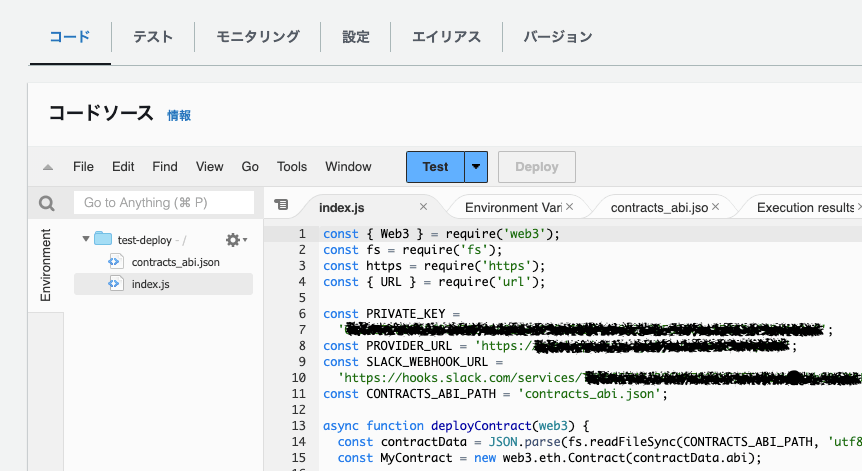
Task: Select contracts_abi.json in the file tree
Action: (x=175, y=262)
